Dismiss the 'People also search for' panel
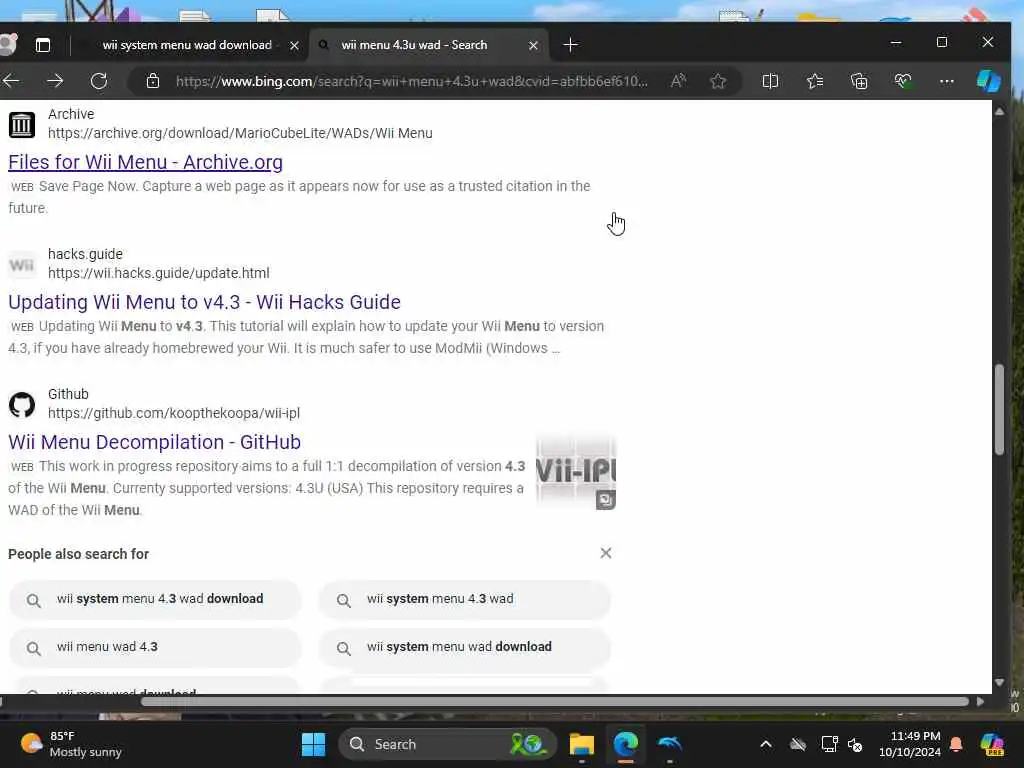This screenshot has width=1024, height=768. 605,553
